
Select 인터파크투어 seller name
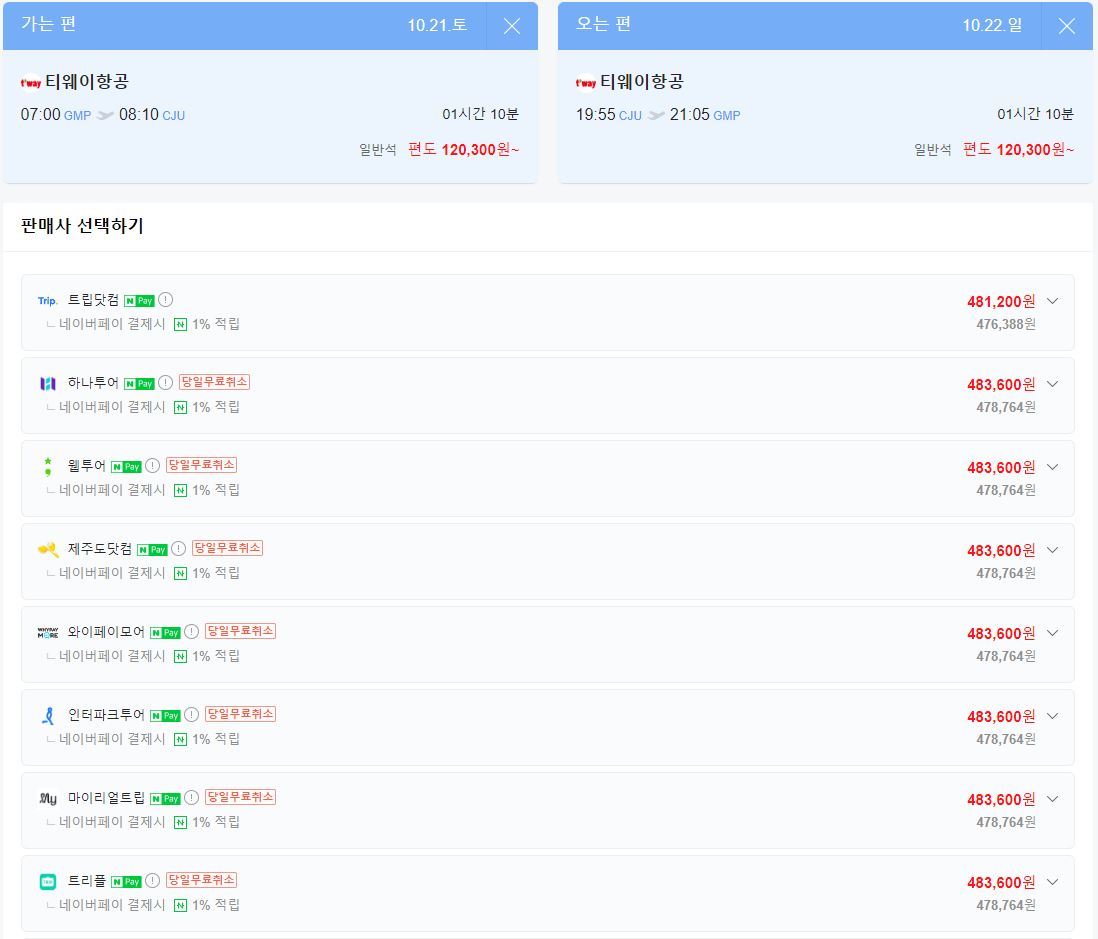click(106, 714)
